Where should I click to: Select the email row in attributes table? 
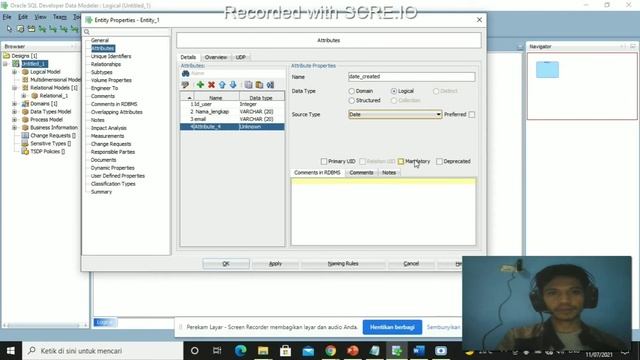232,119
